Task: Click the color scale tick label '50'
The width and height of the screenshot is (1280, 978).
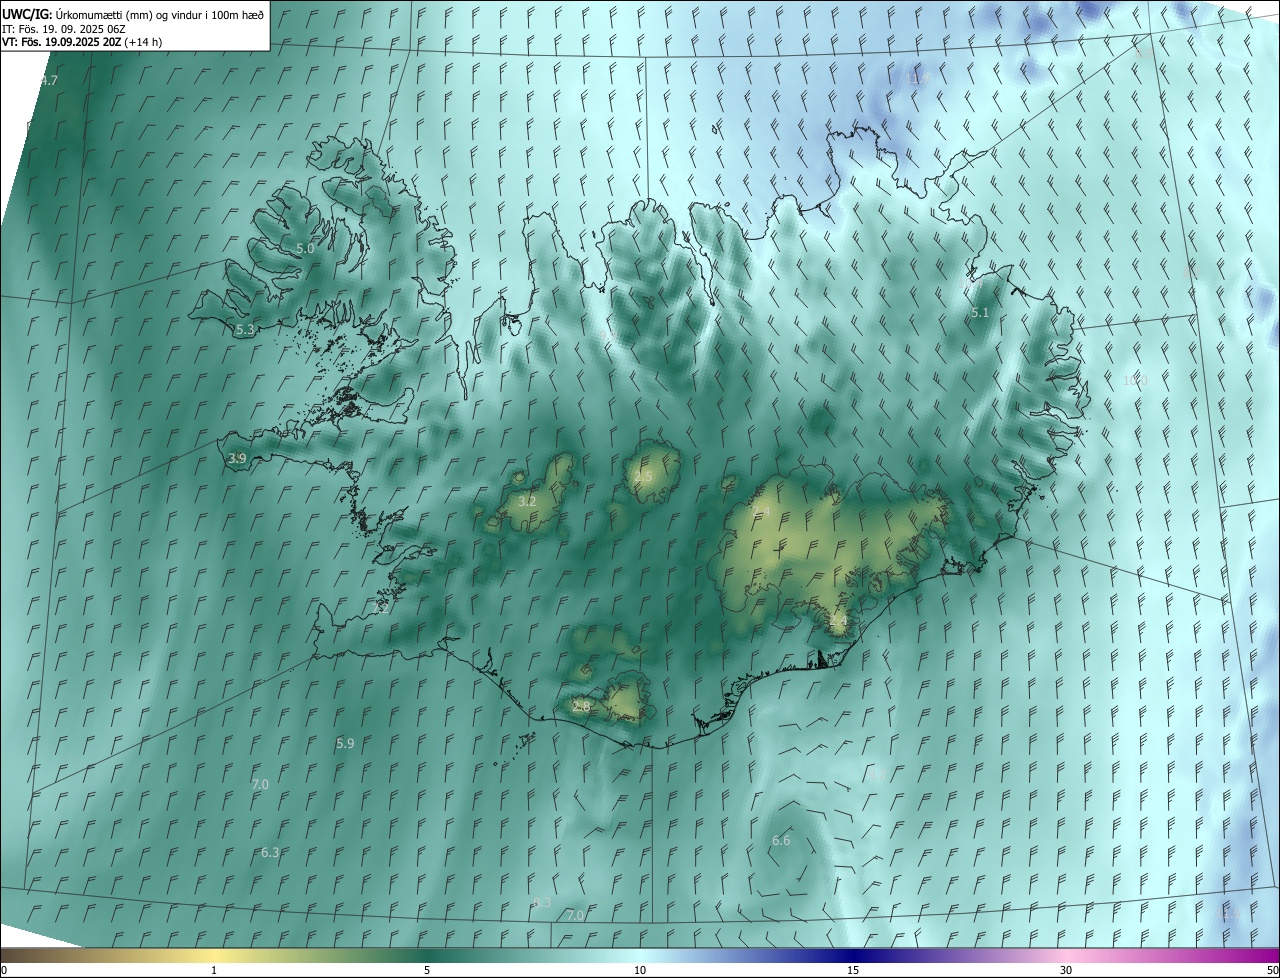Action: pyautogui.click(x=1272, y=970)
